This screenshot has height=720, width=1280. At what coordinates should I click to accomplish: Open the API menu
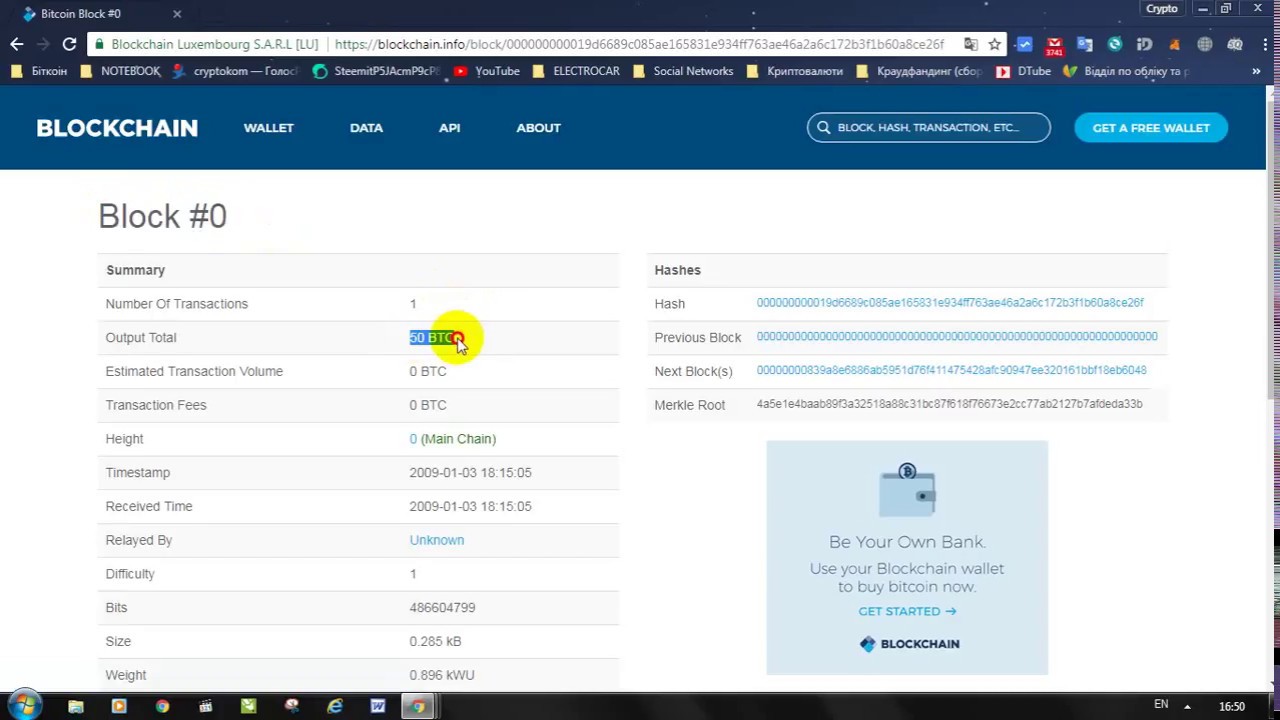coord(449,128)
